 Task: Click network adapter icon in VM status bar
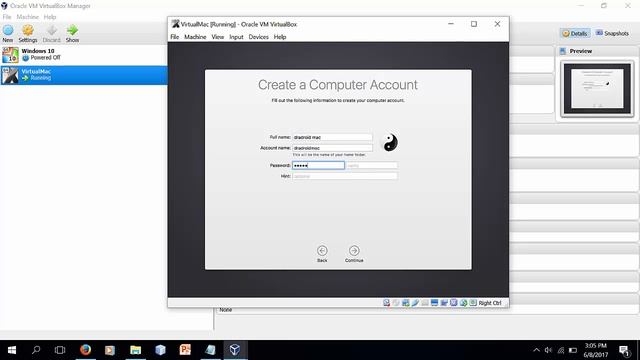[x=405, y=303]
